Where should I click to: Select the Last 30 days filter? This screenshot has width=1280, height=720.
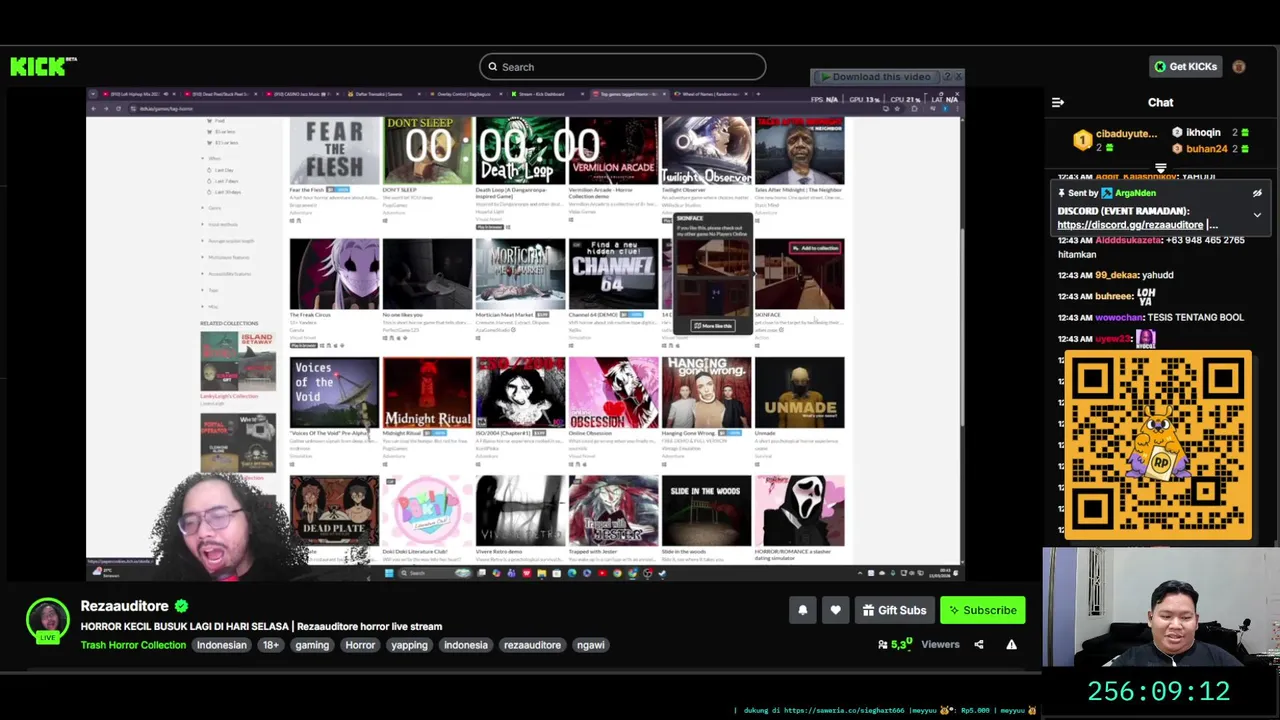227,192
